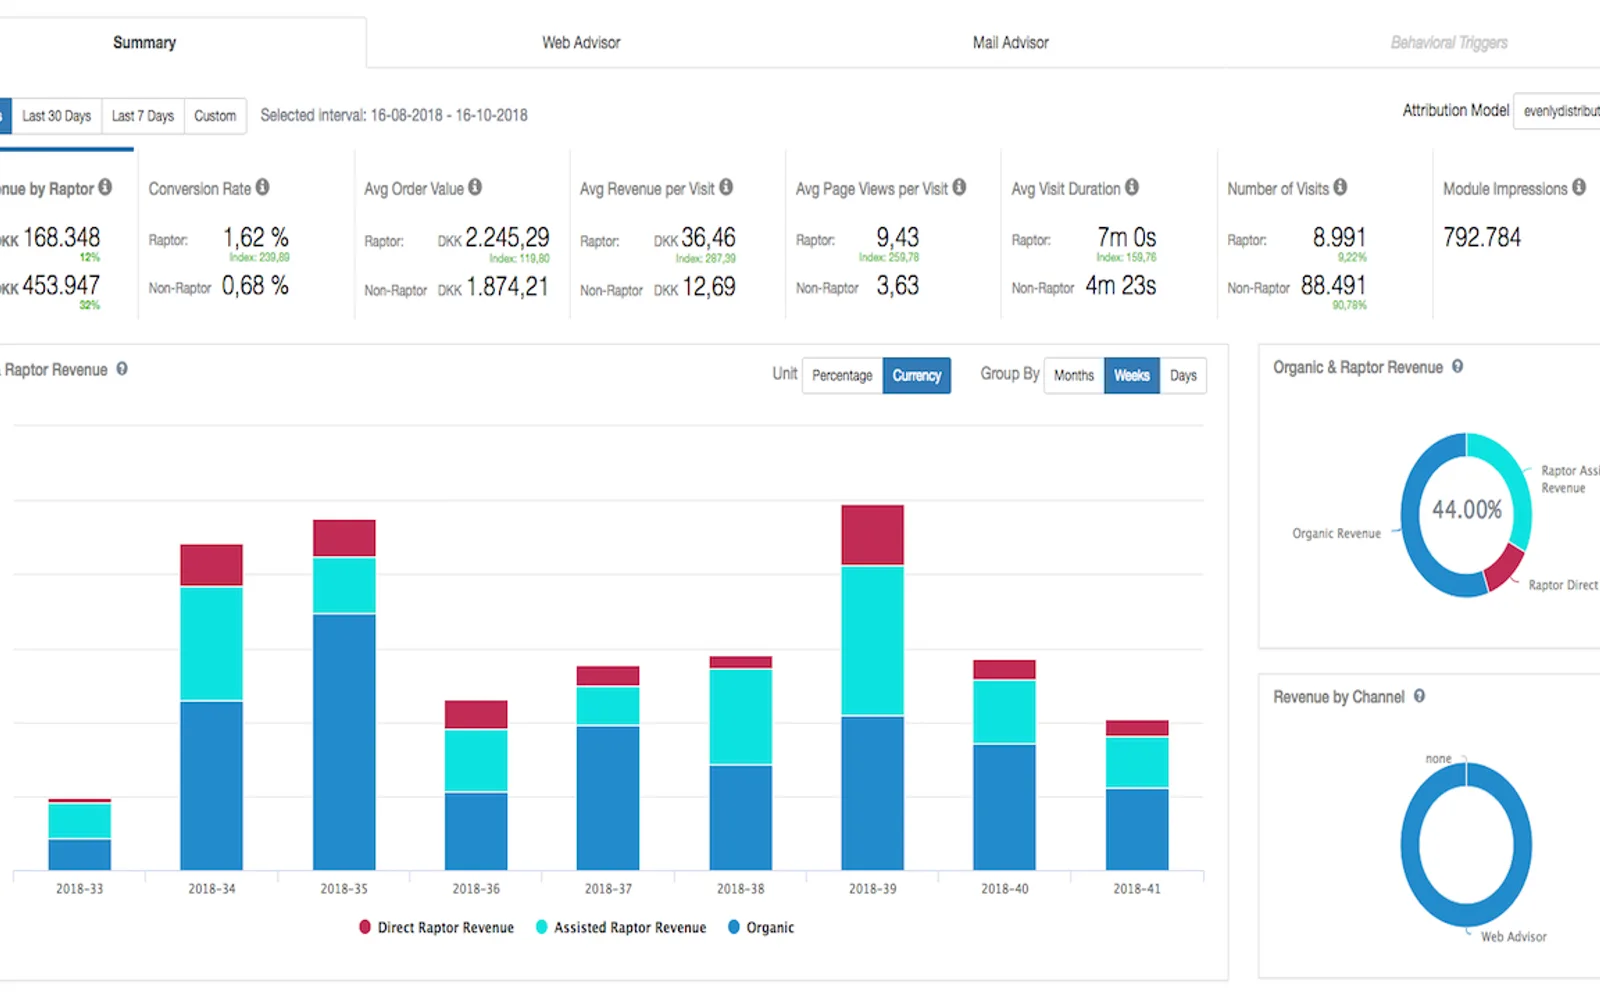Toggle Direct Raptor Revenue legend marker
This screenshot has height=1000, width=1600.
(365, 927)
